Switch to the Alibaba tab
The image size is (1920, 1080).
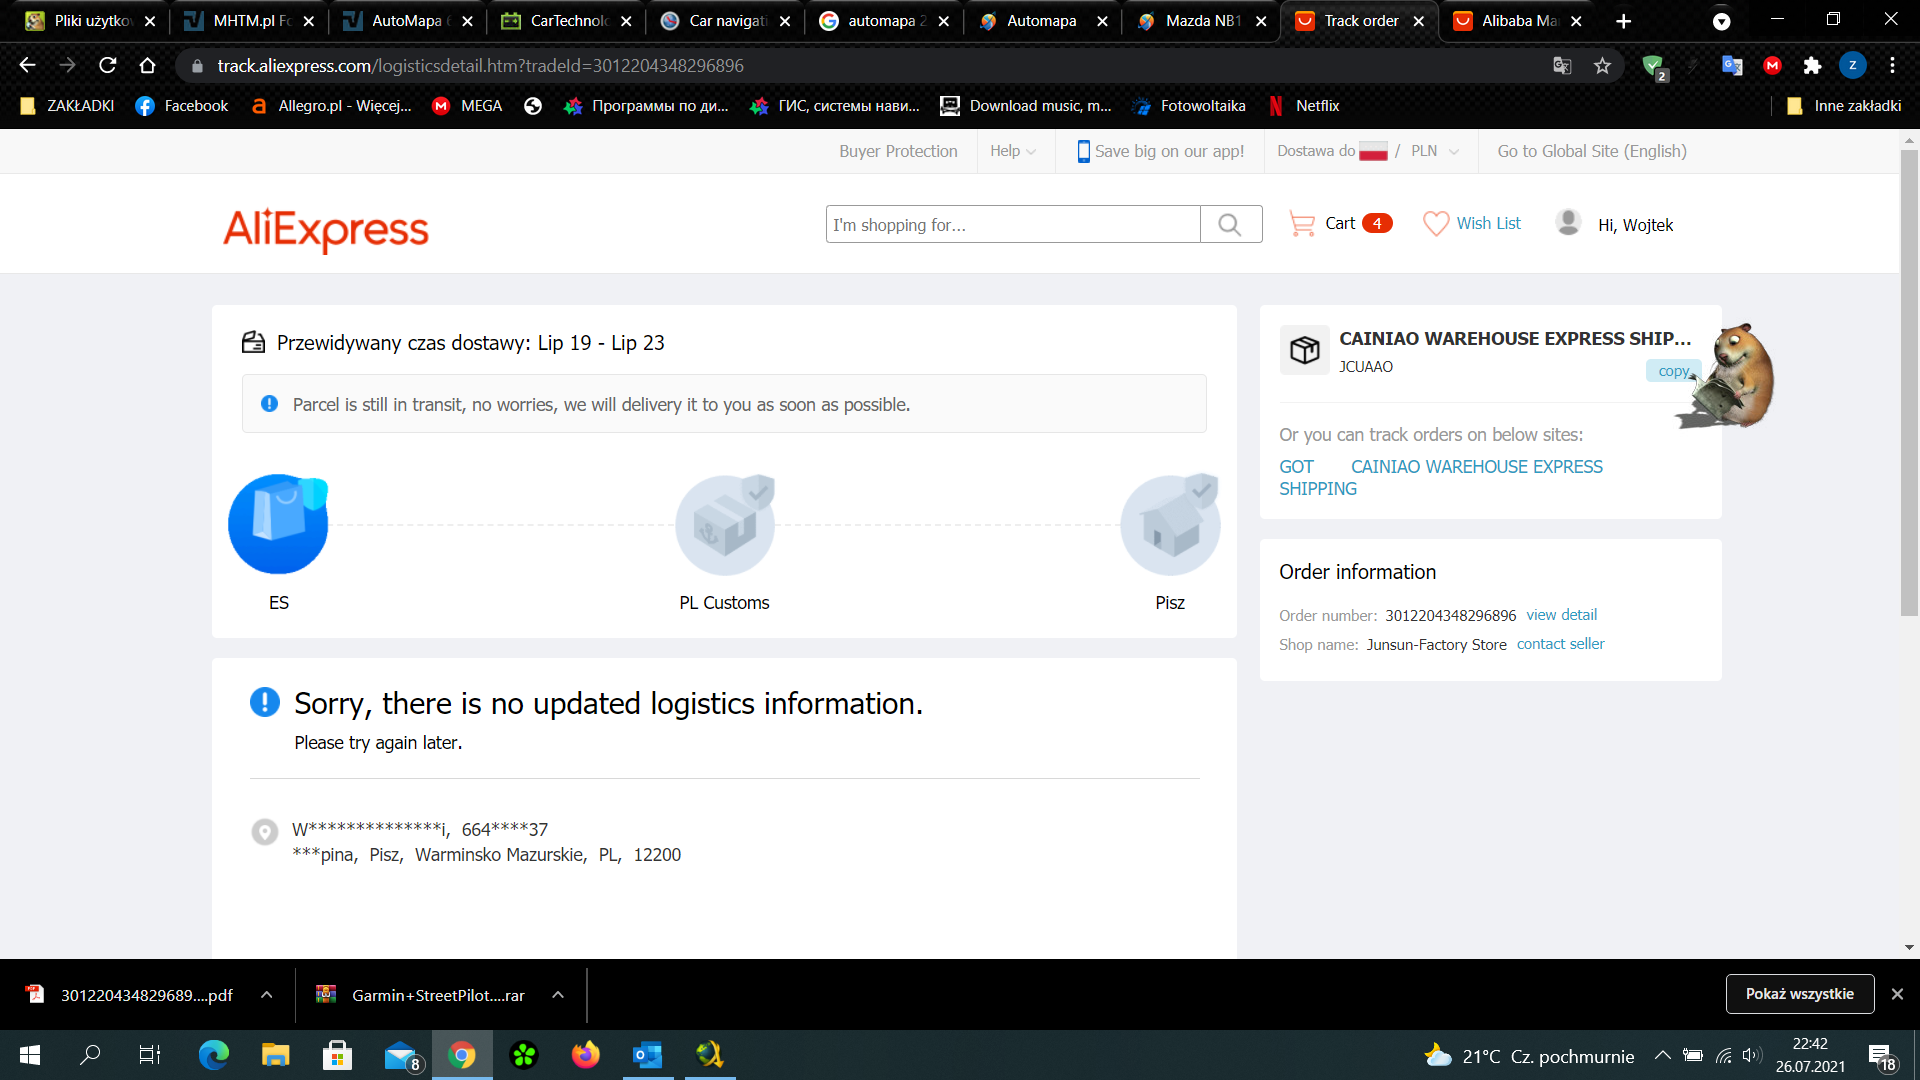tap(1518, 21)
